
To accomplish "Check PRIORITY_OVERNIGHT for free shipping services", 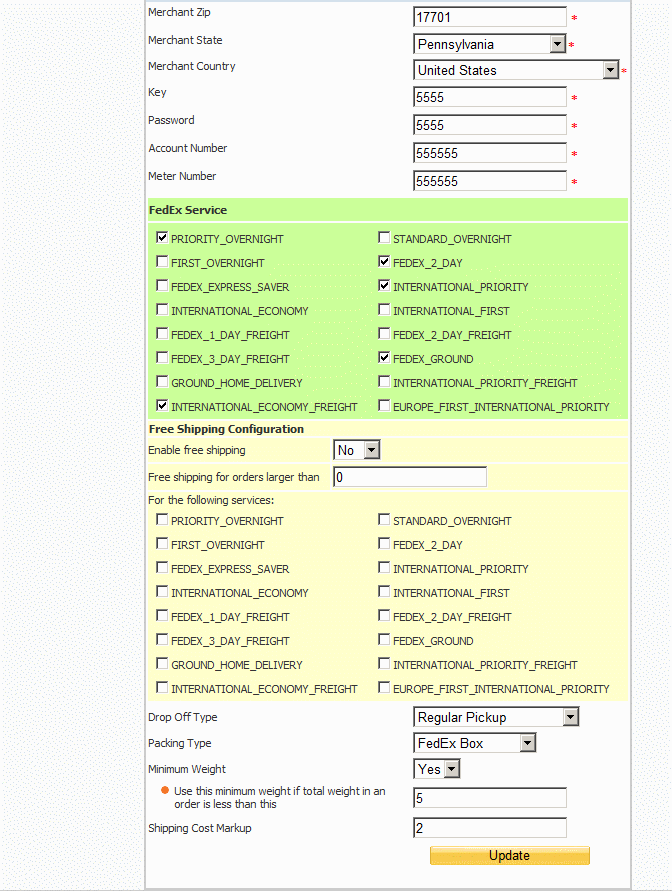I will (162, 519).
